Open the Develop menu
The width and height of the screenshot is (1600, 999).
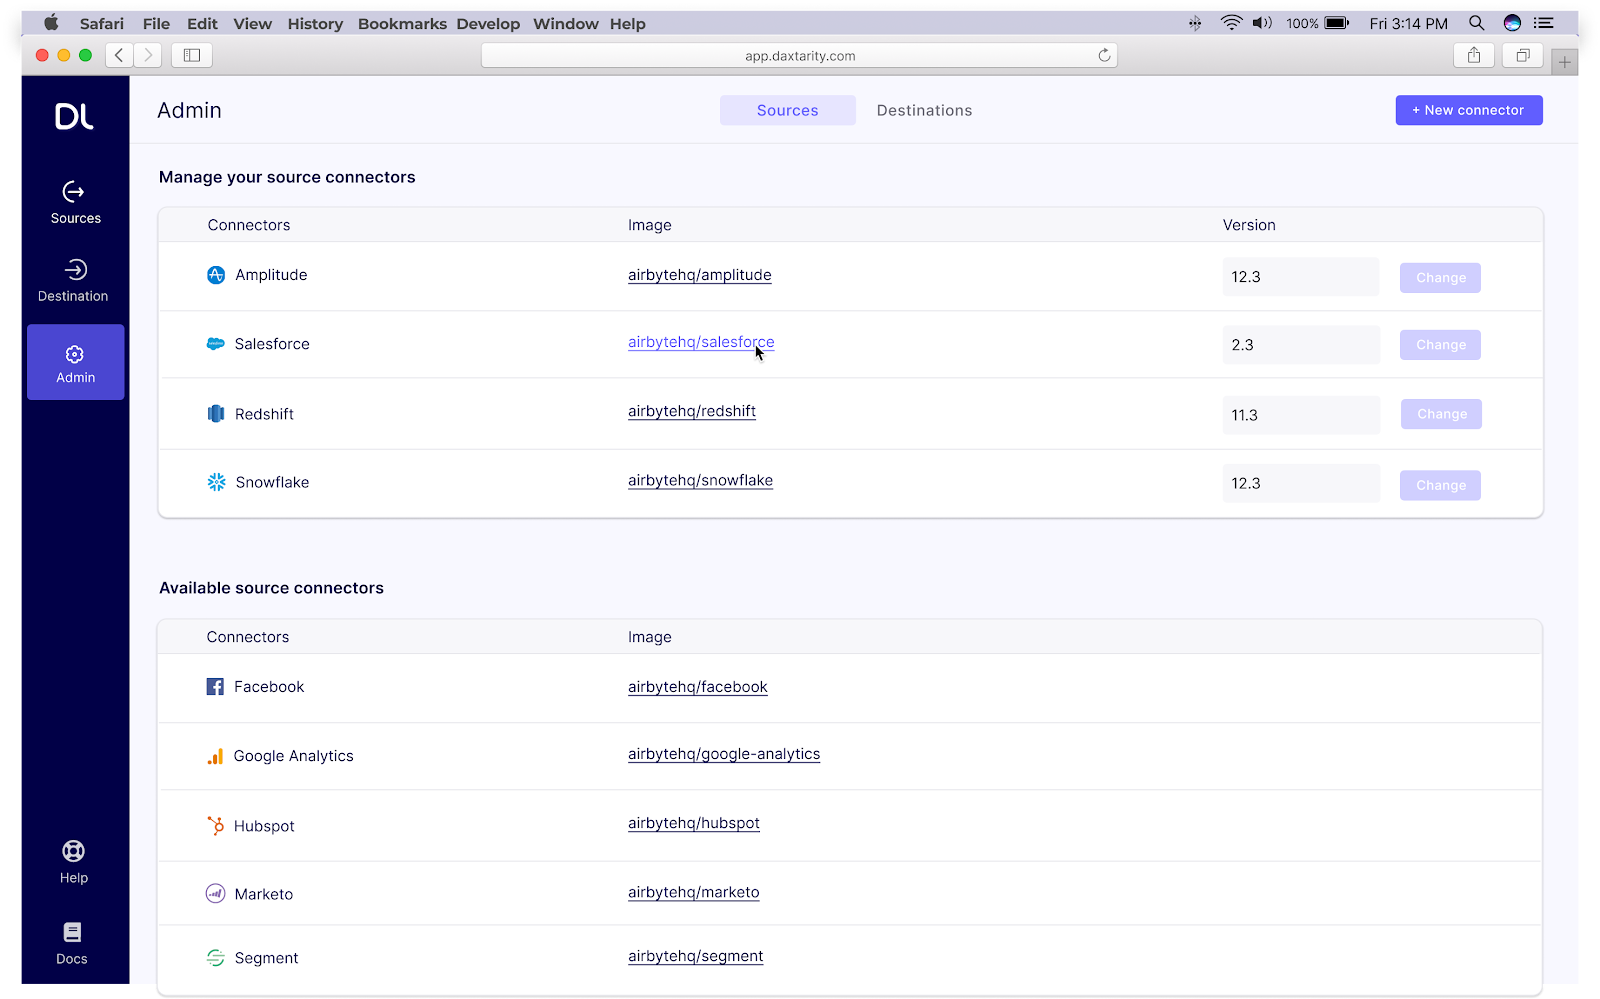(488, 24)
